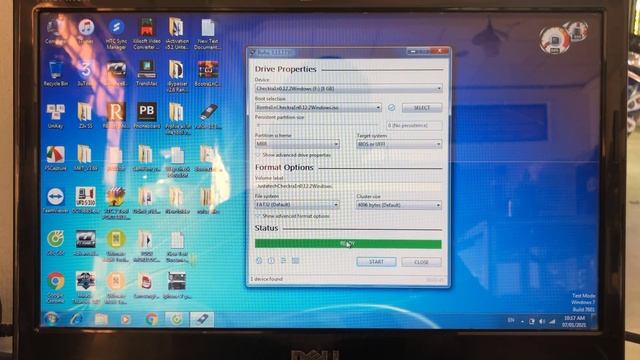Viewport: 640px width, 360px height.
Task: Toggle Show advanced format options
Action: (x=293, y=216)
